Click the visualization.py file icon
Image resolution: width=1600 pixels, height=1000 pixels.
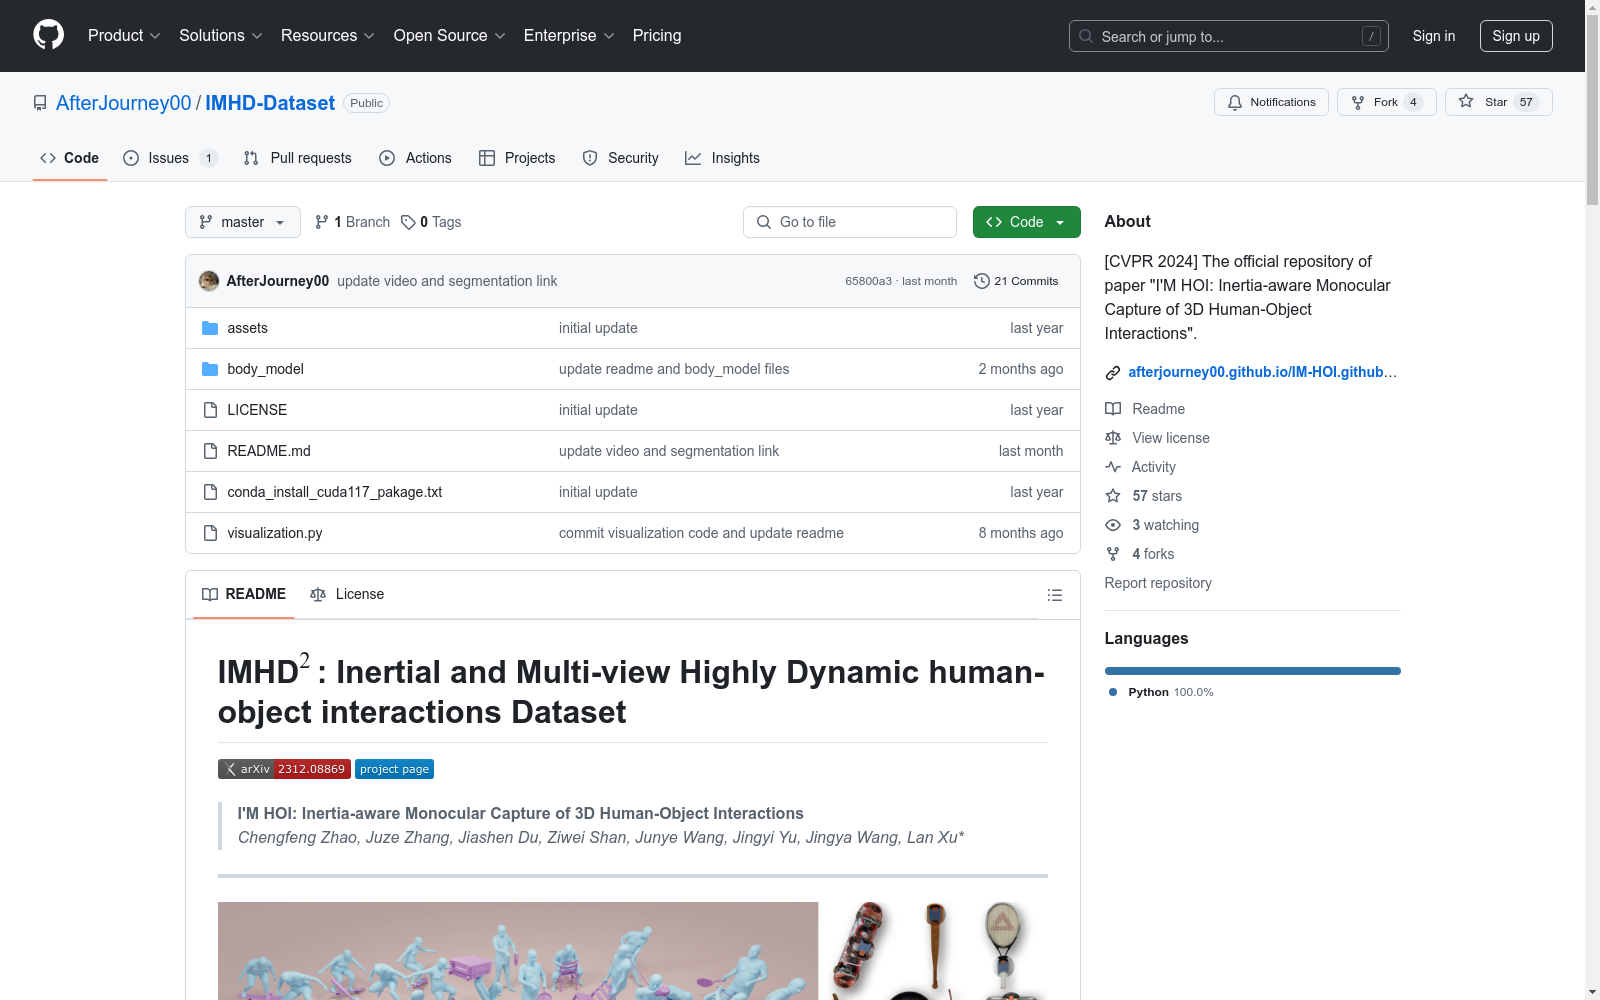tap(210, 533)
